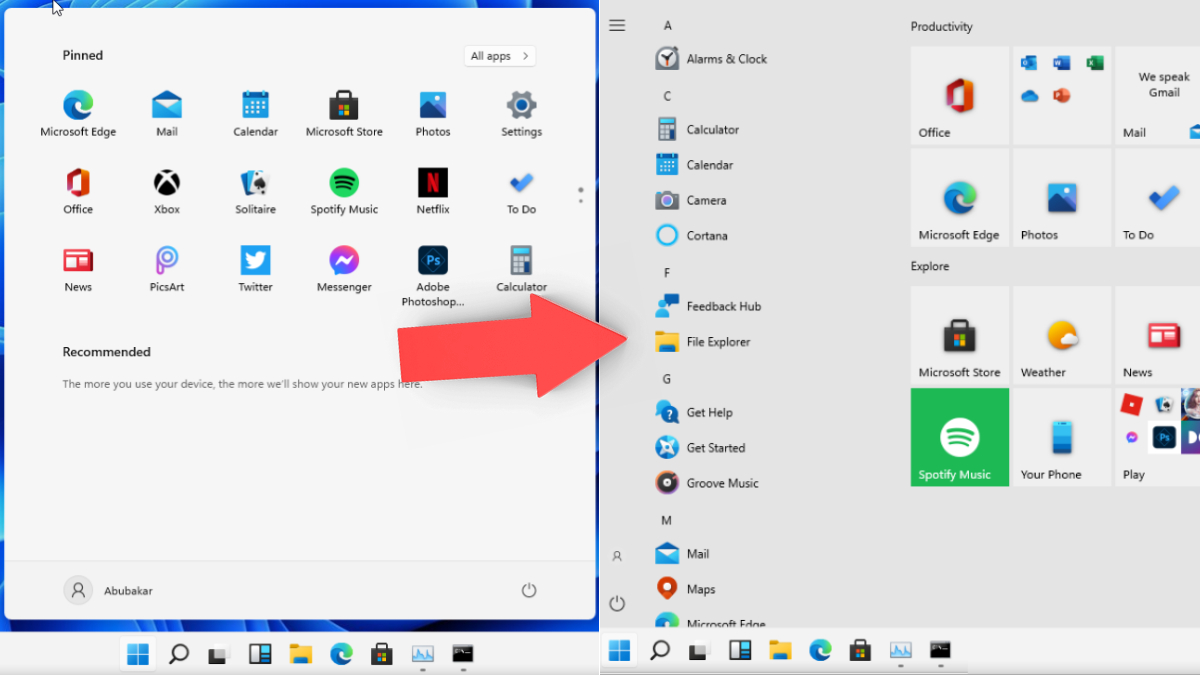Click the power button
1200x675 pixels.
528,590
